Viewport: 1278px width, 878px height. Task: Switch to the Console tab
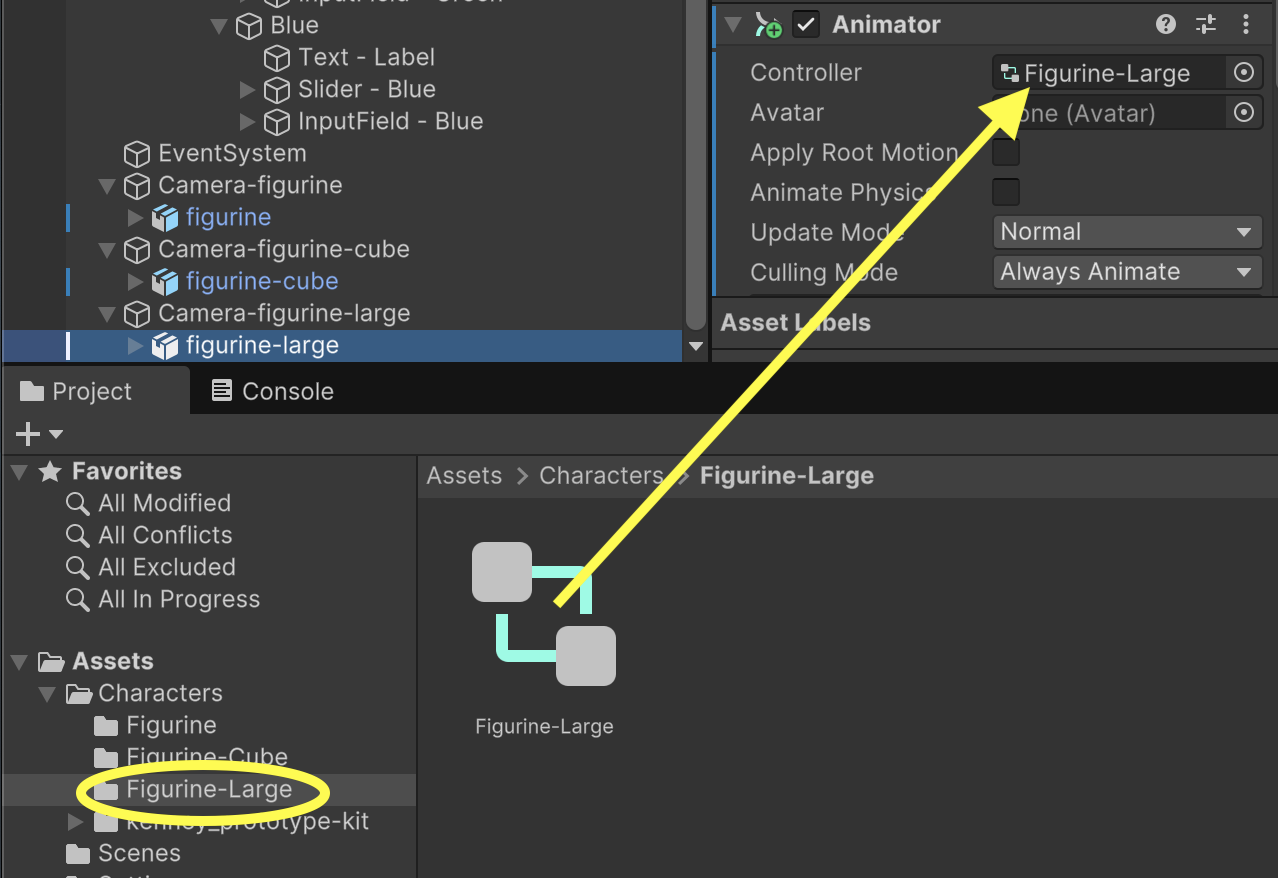[273, 391]
